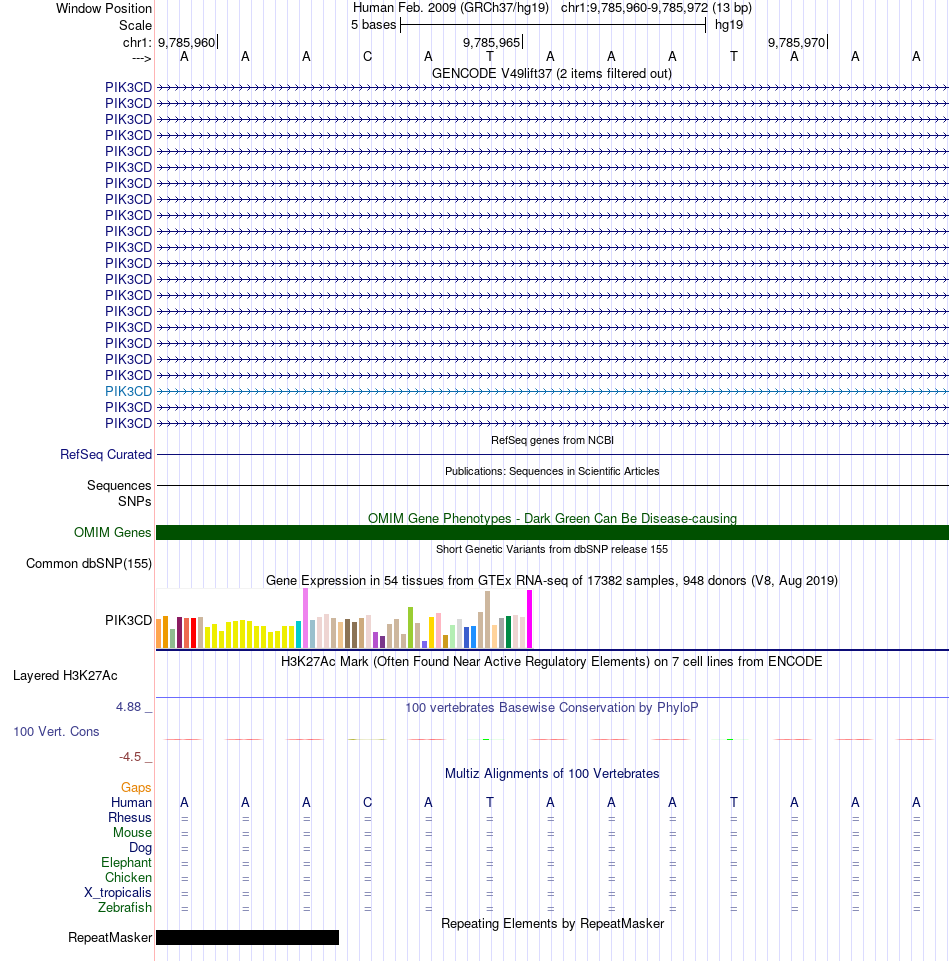Screen dimensions: 950x961
Task: Click the 'RefSeq genes from NCBI' title
Action: [552, 440]
